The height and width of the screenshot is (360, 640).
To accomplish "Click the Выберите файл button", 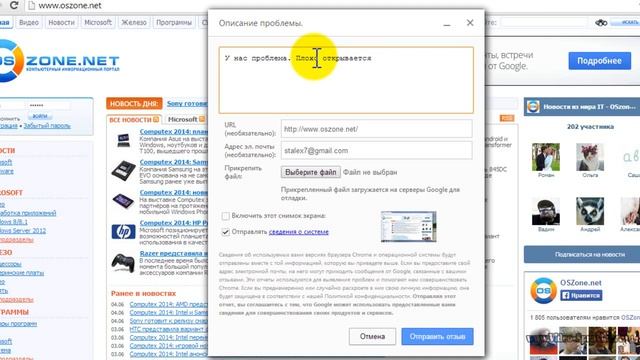I will click(x=310, y=172).
